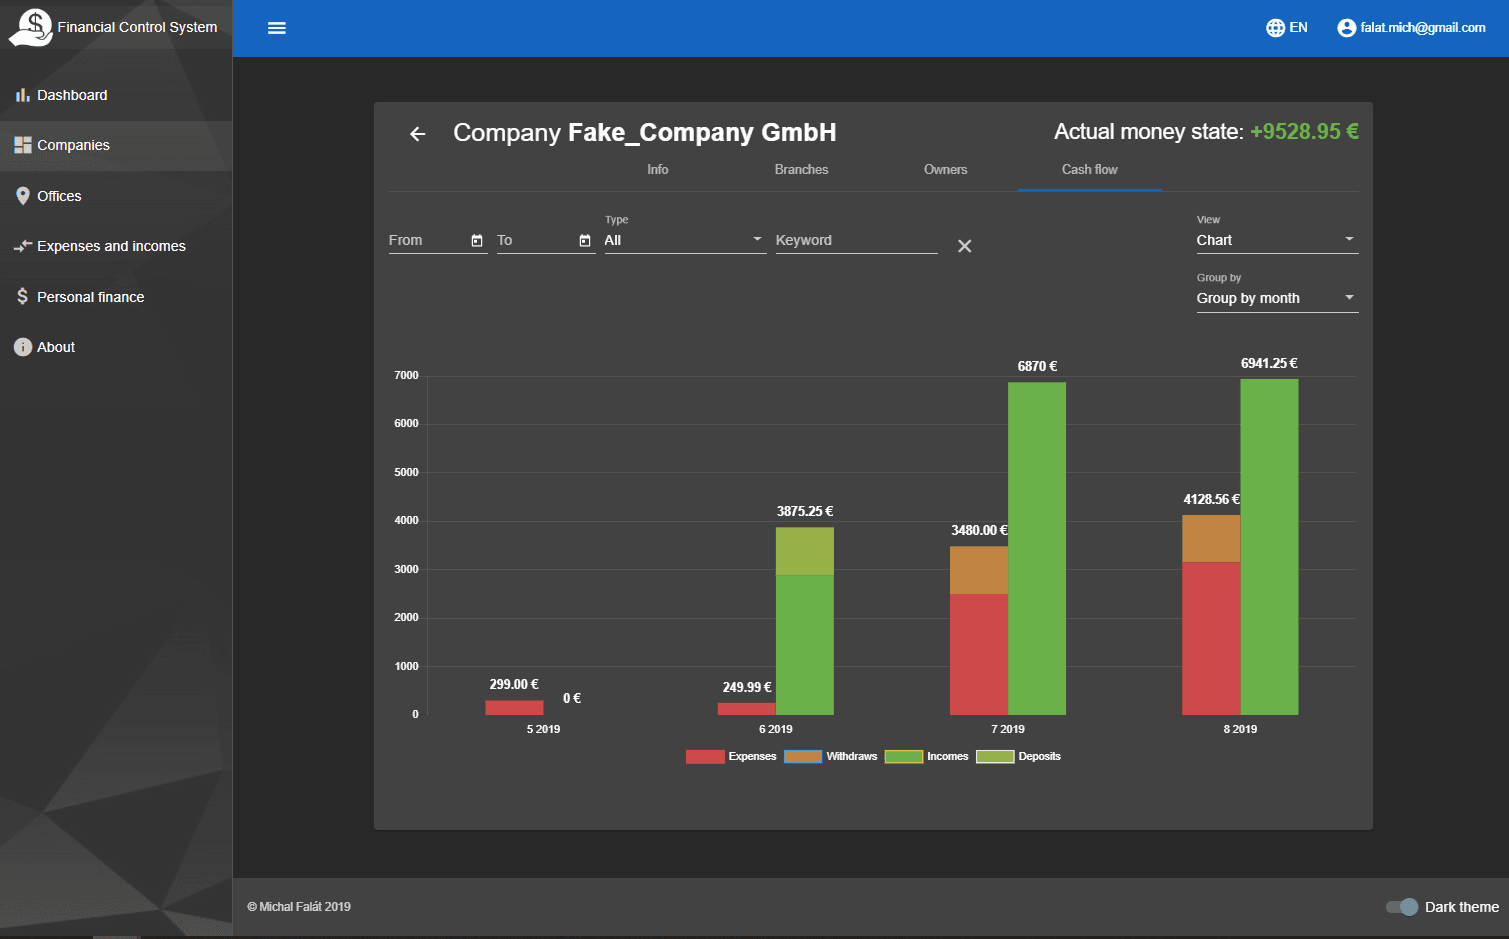1509x939 pixels.
Task: Click the 8 2019 red expenses segment
Action: (x=1211, y=638)
